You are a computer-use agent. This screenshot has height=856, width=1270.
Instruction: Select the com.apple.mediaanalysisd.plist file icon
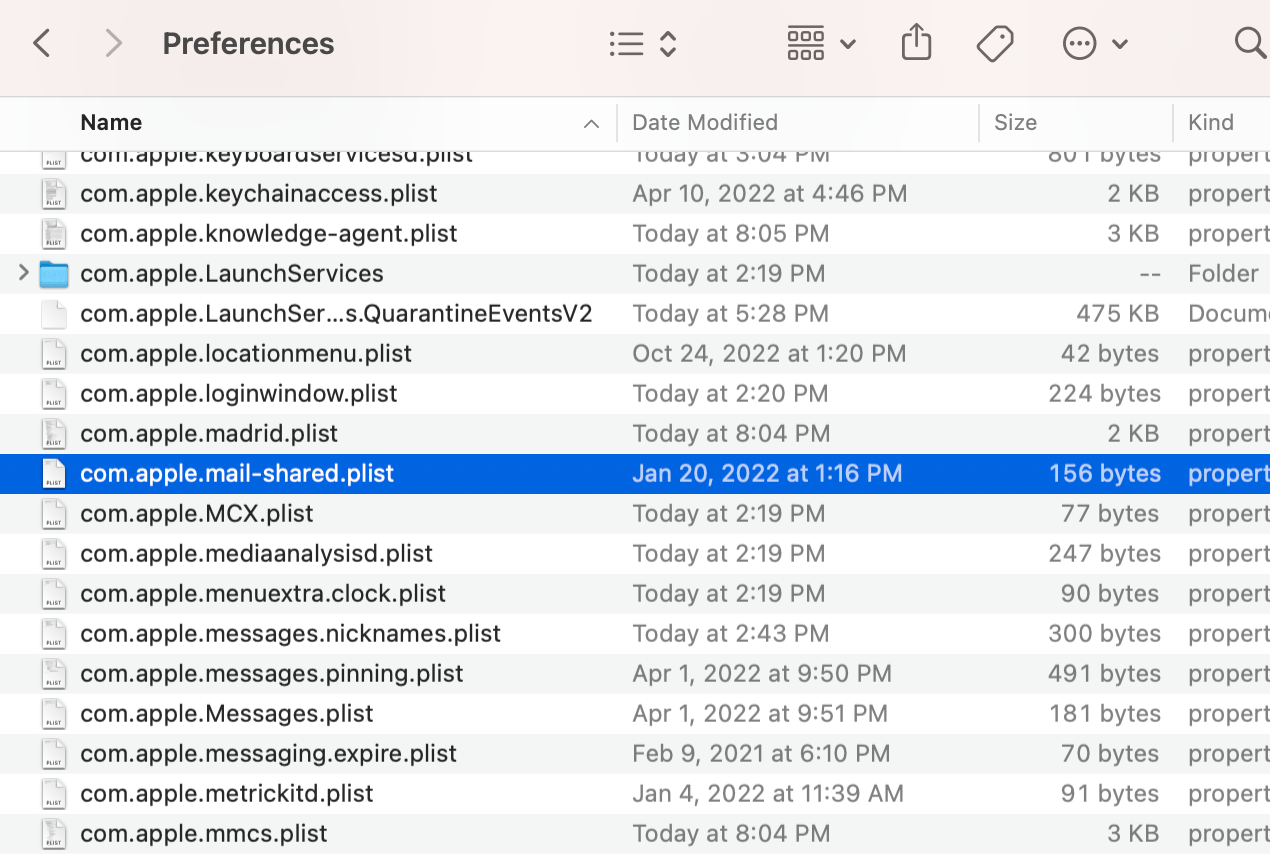(x=54, y=554)
